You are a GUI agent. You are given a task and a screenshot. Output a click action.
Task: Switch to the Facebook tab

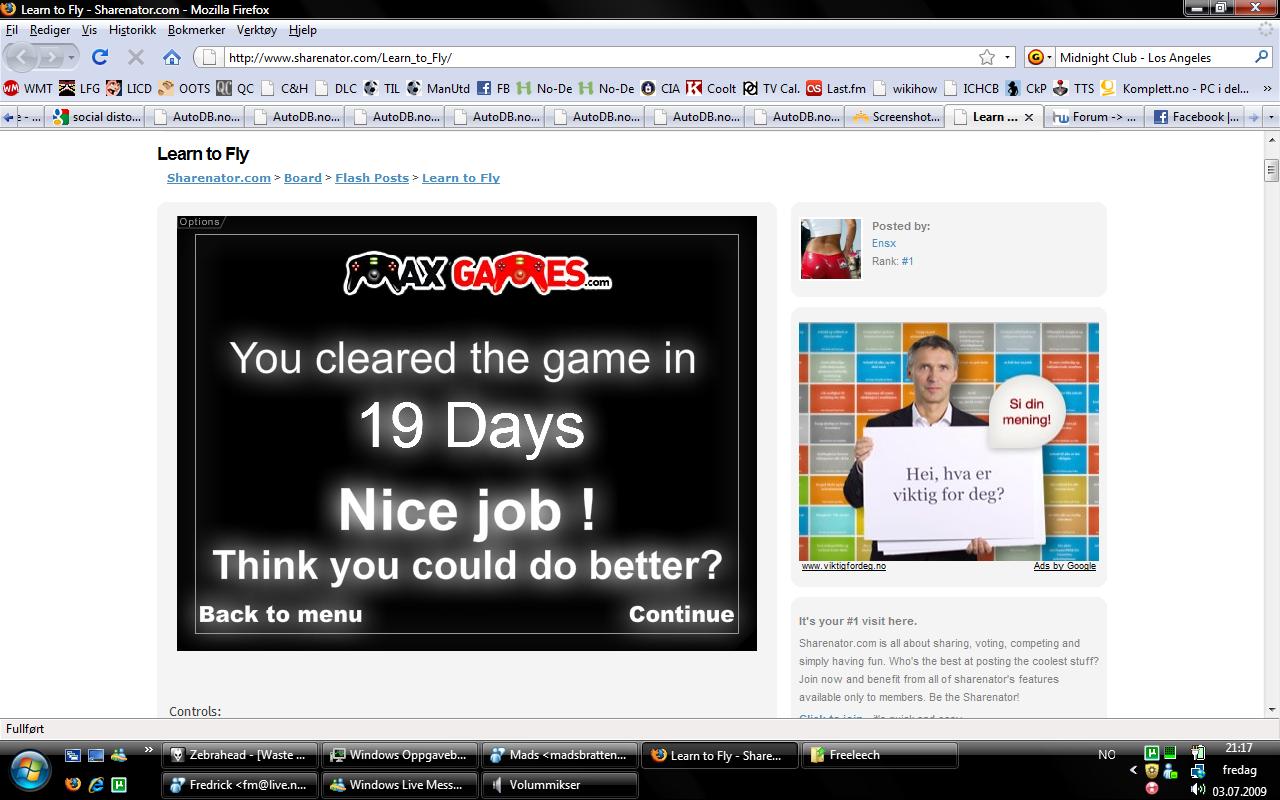1195,117
